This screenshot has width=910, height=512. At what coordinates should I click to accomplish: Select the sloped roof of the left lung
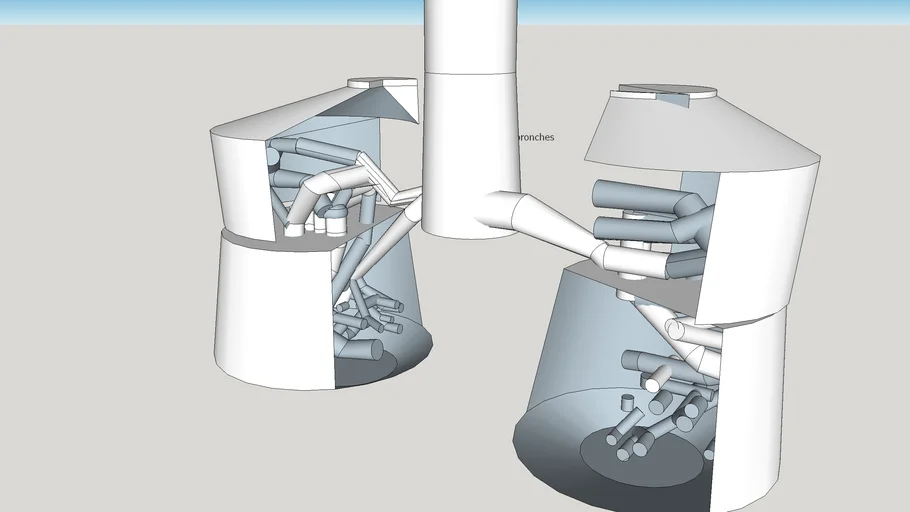(300, 113)
